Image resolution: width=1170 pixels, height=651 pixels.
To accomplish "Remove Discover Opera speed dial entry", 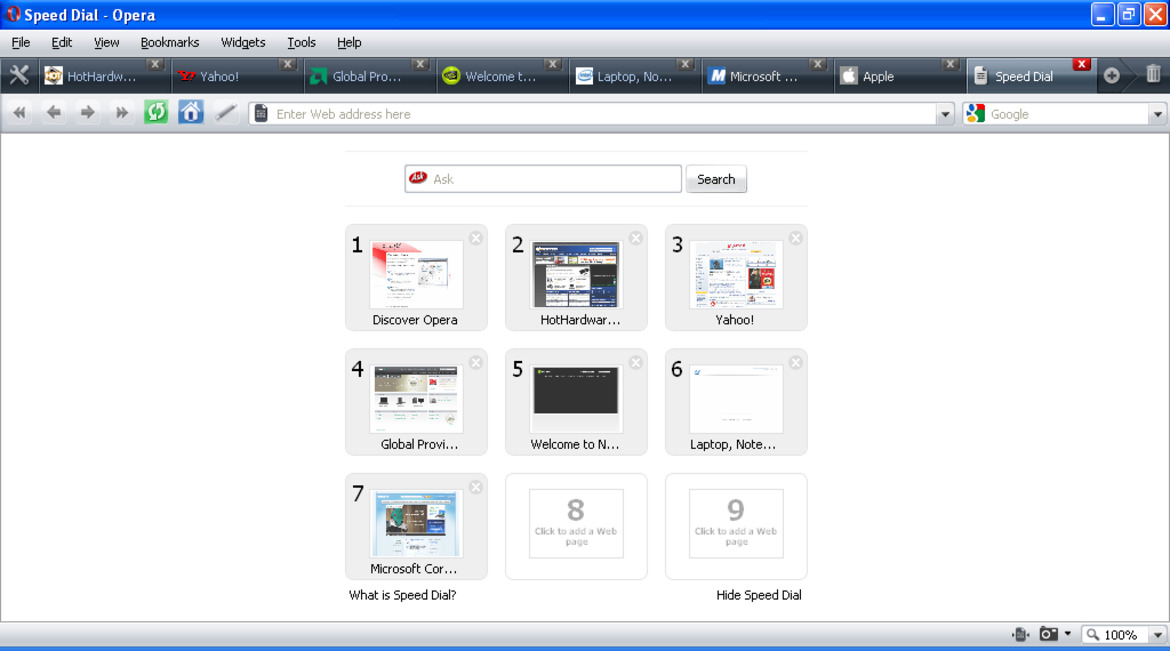I will click(x=476, y=238).
